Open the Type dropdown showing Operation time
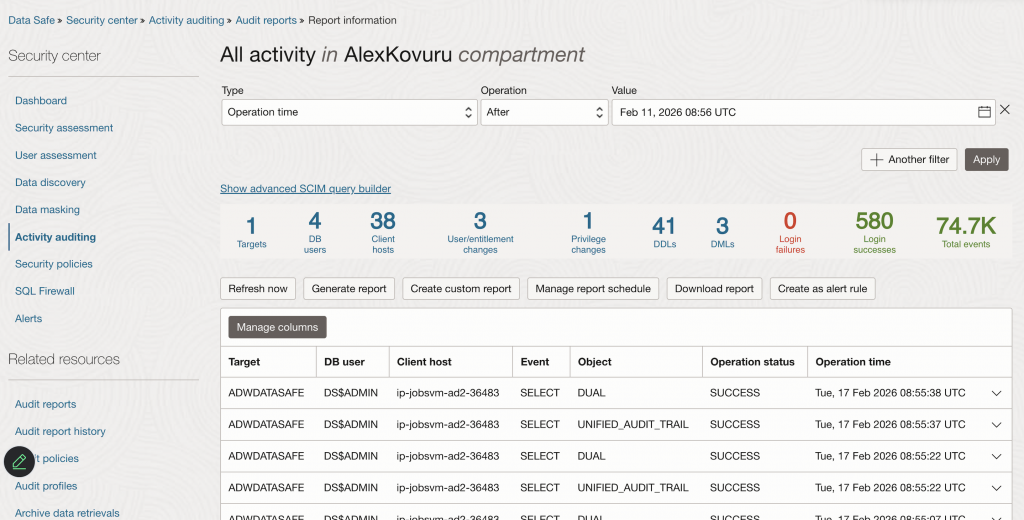This screenshot has width=1024, height=520. (x=348, y=113)
